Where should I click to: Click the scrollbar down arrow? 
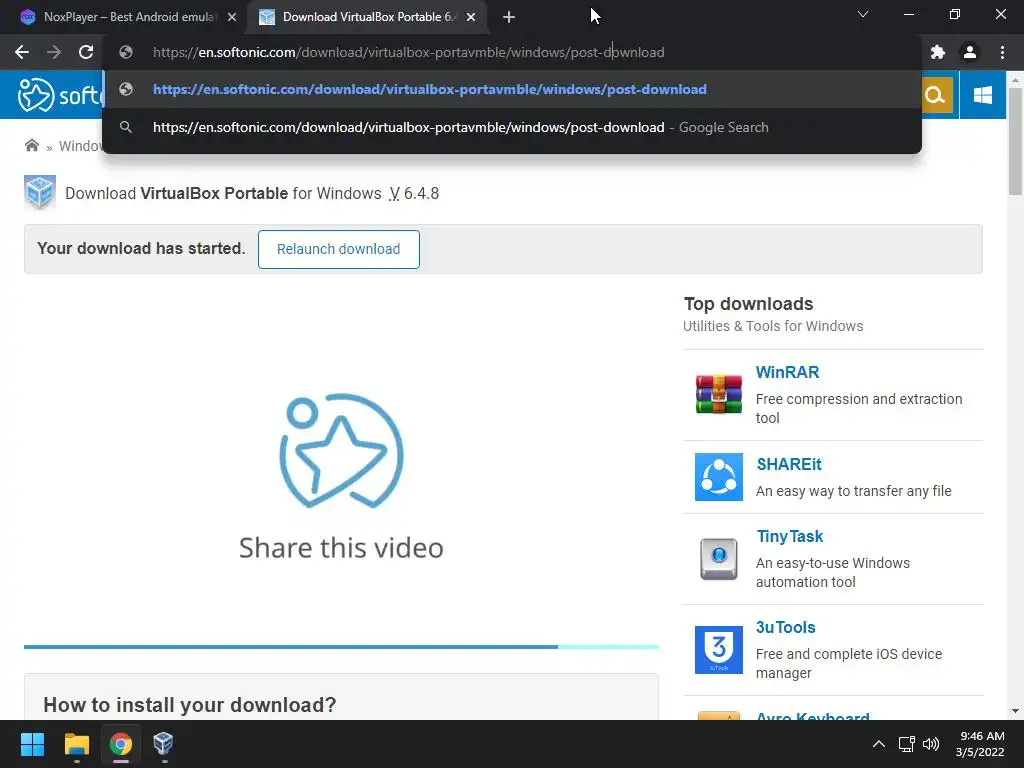tap(1015, 711)
